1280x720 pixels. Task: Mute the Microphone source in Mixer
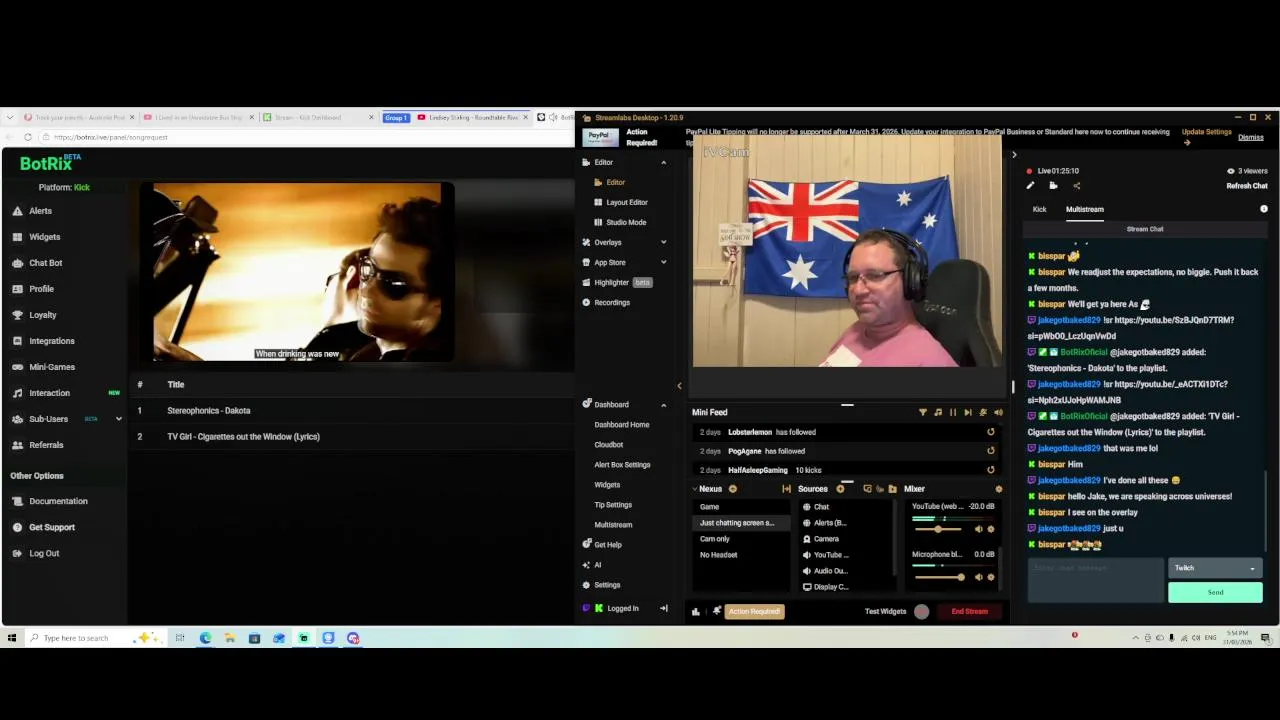979,577
